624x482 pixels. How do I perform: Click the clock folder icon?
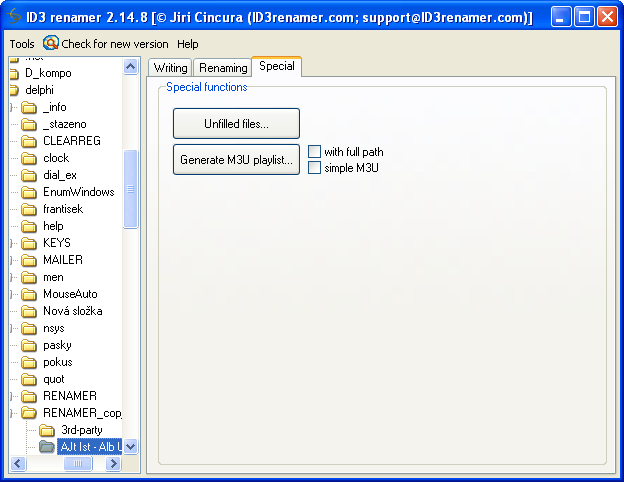[29, 158]
